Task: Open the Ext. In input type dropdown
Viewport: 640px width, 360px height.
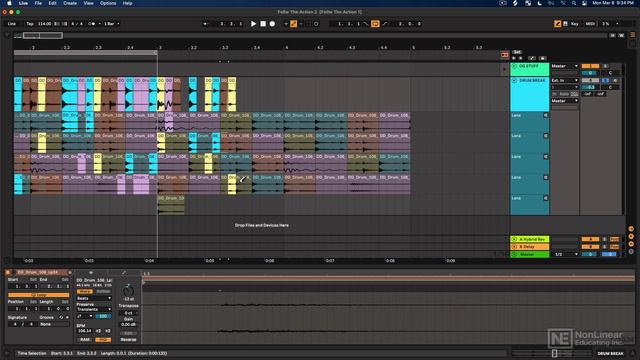Action: coord(564,80)
